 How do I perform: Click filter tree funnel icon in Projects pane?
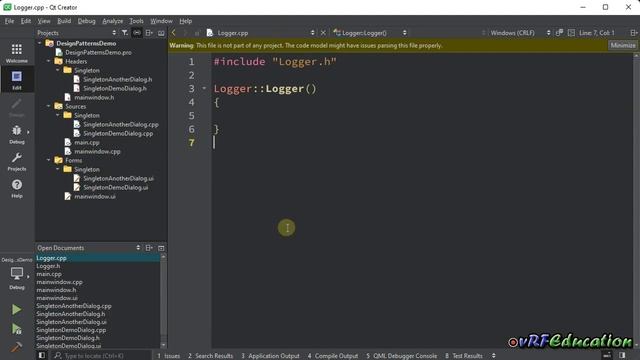(124, 33)
